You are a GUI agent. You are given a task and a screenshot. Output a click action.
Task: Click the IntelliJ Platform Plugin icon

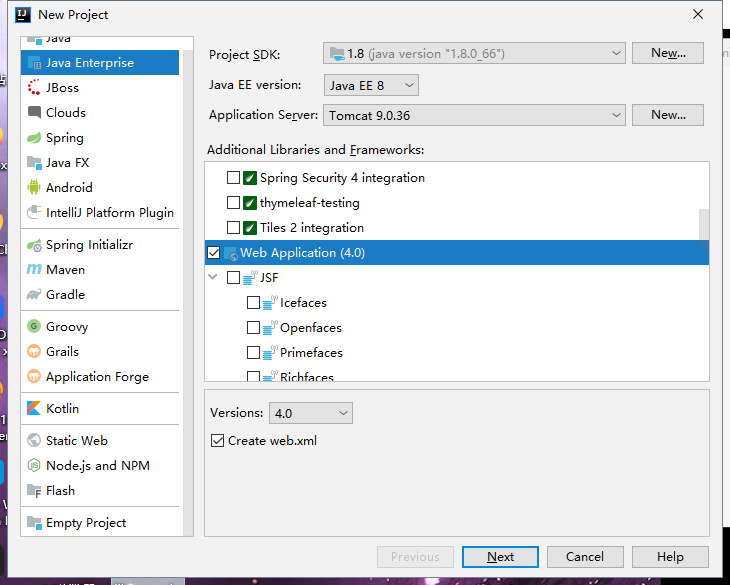click(34, 213)
